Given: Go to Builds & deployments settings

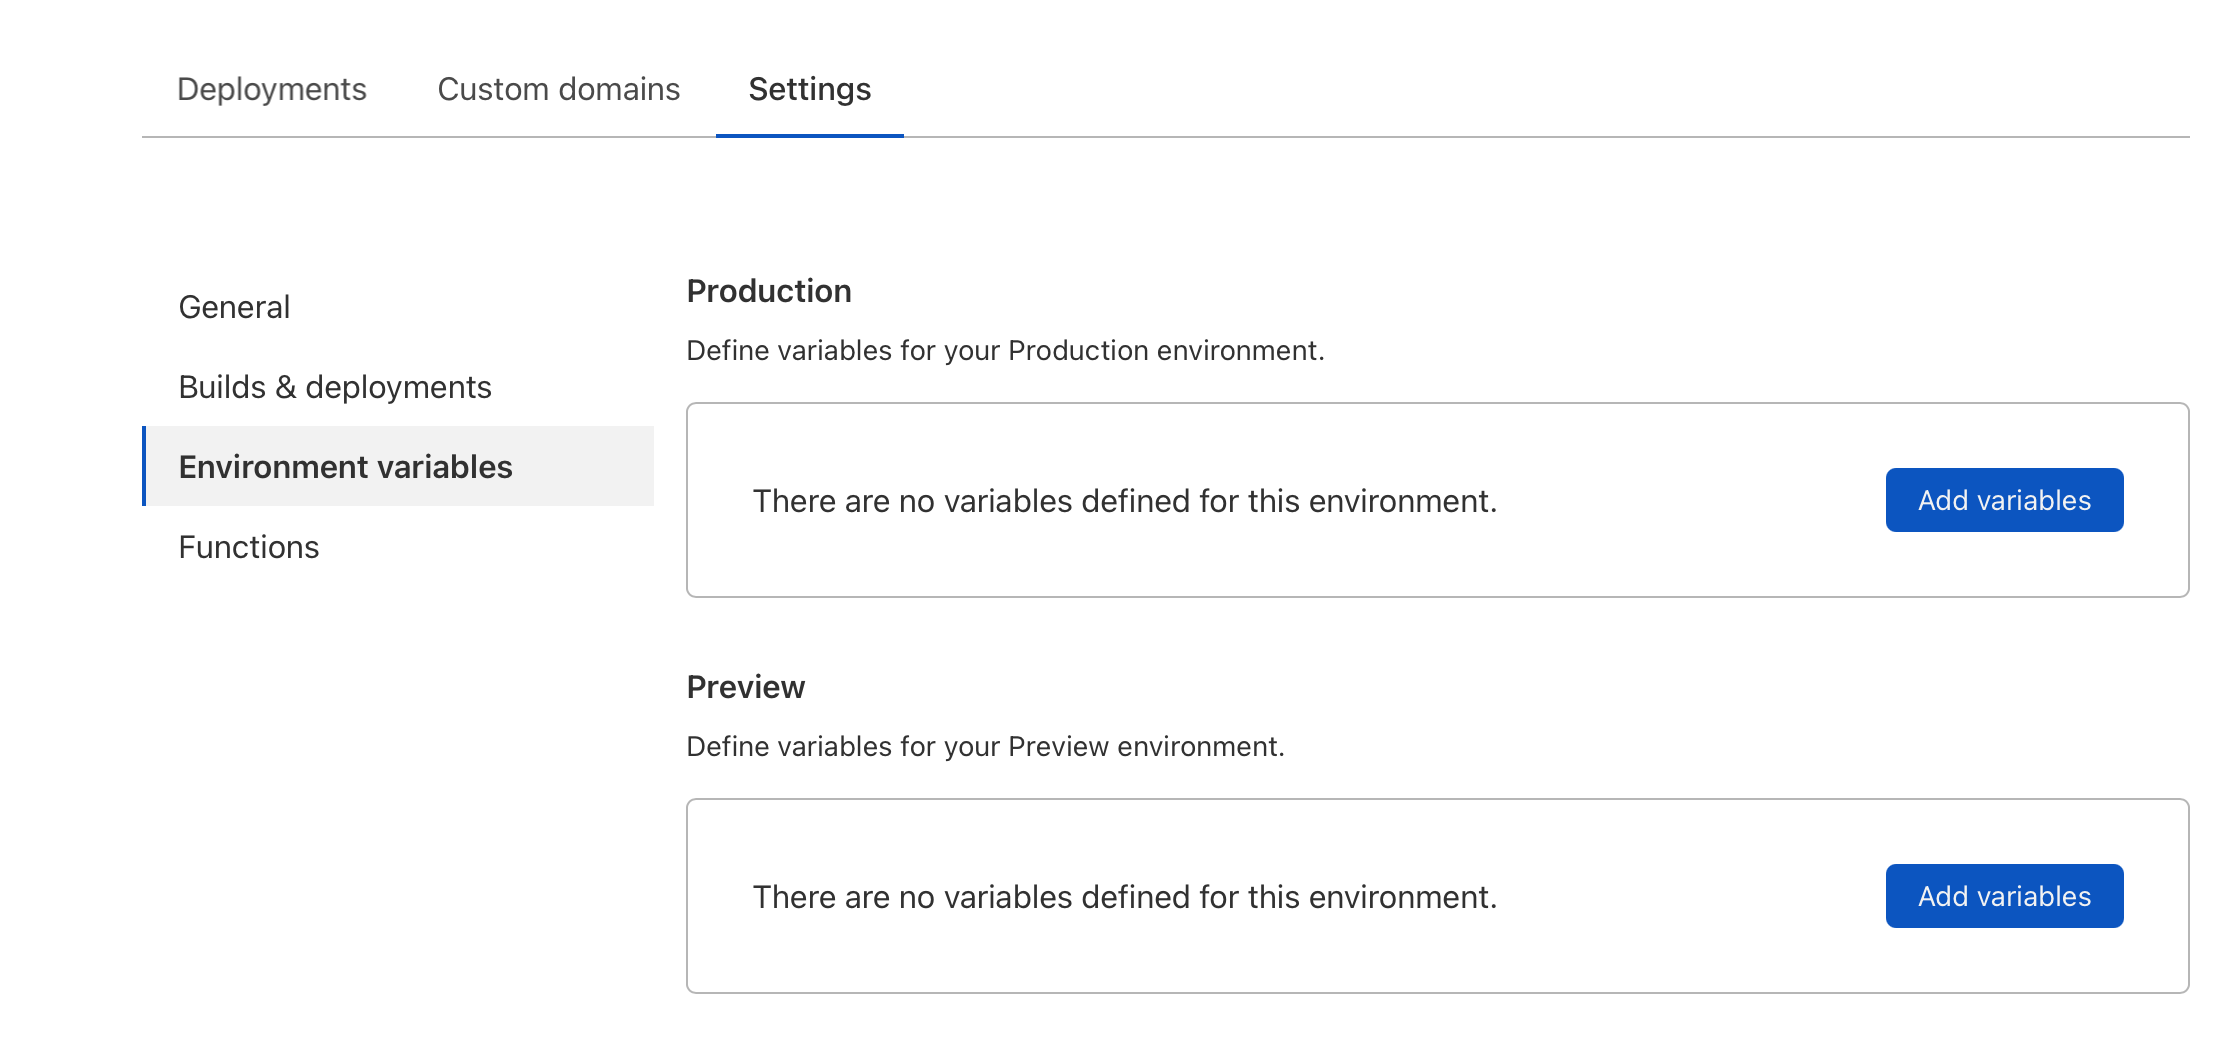Looking at the screenshot, I should click(334, 387).
